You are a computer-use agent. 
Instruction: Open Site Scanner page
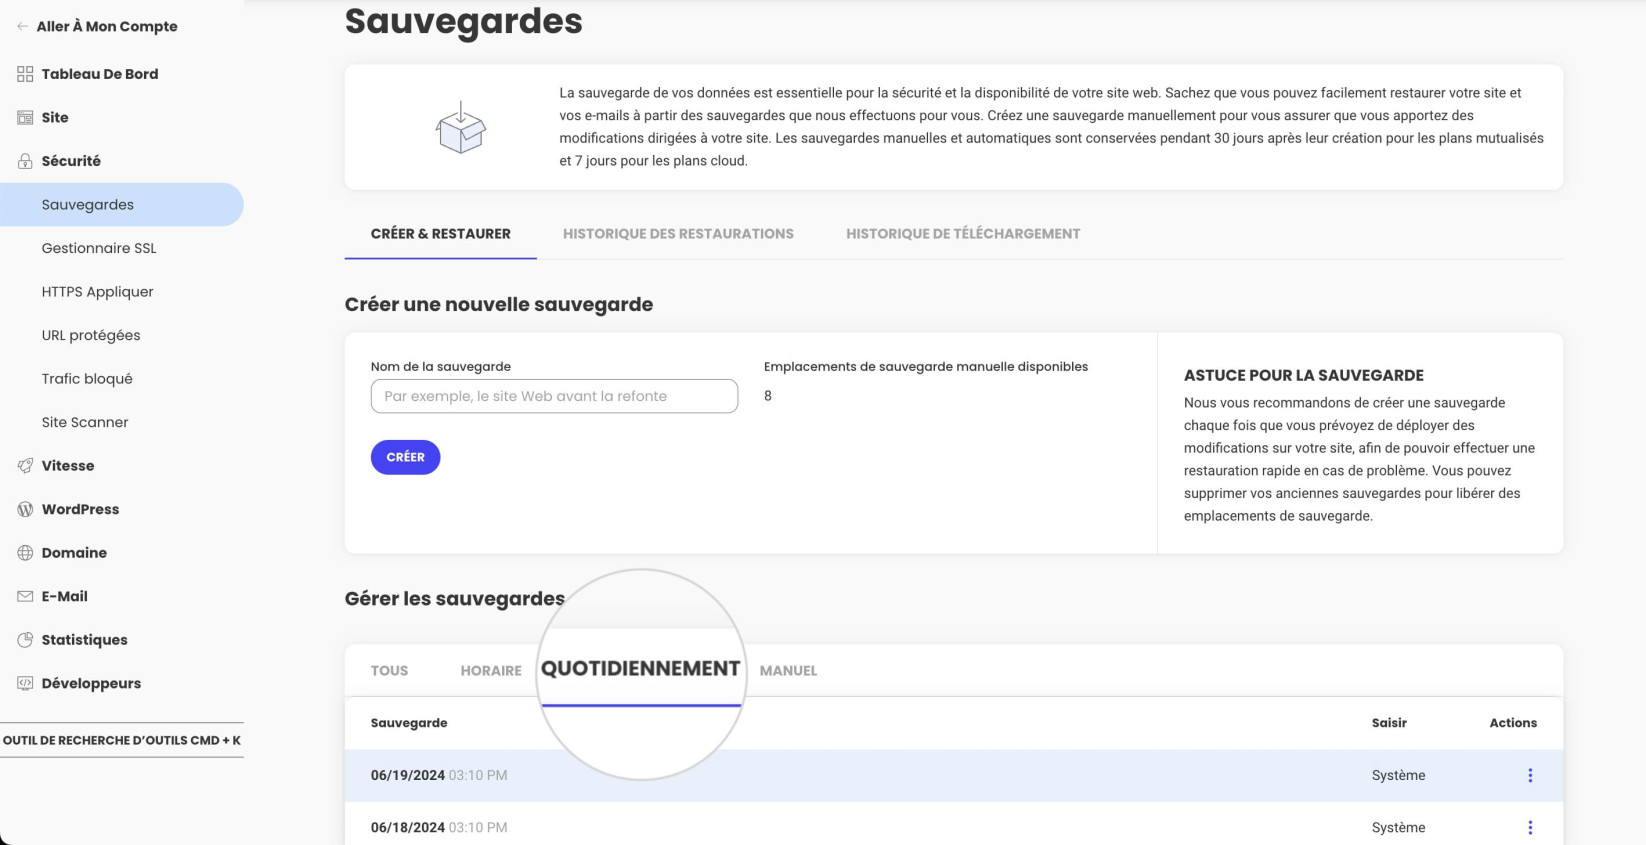[x=85, y=422]
